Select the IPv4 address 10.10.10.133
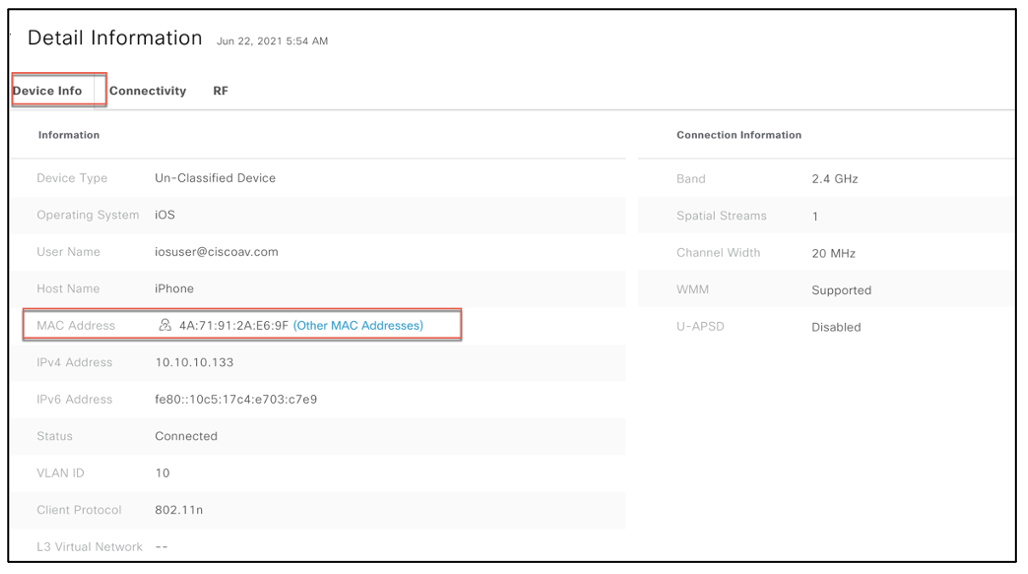This screenshot has height=574, width=1028. (x=194, y=363)
